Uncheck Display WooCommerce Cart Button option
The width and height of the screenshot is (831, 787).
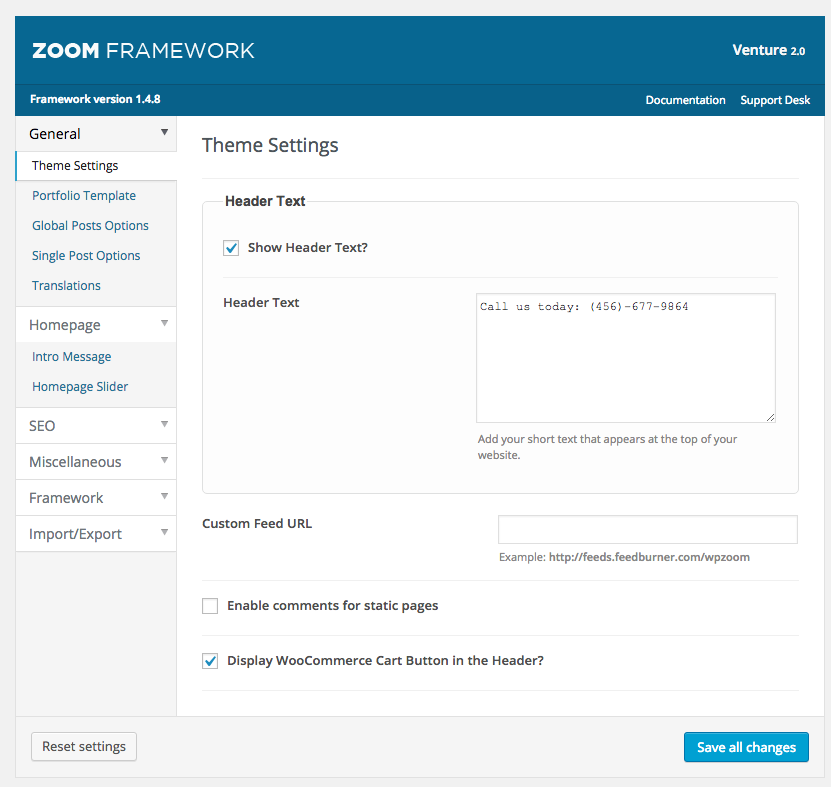(x=210, y=661)
